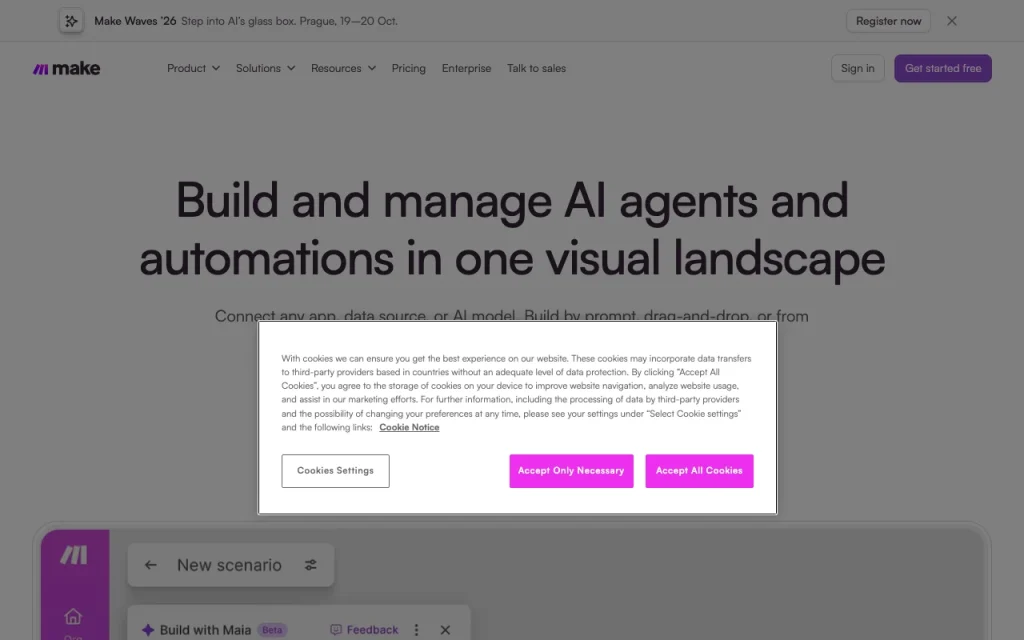The height and width of the screenshot is (640, 1024).
Task: Click the Beta badge next to Maia
Action: [272, 630]
